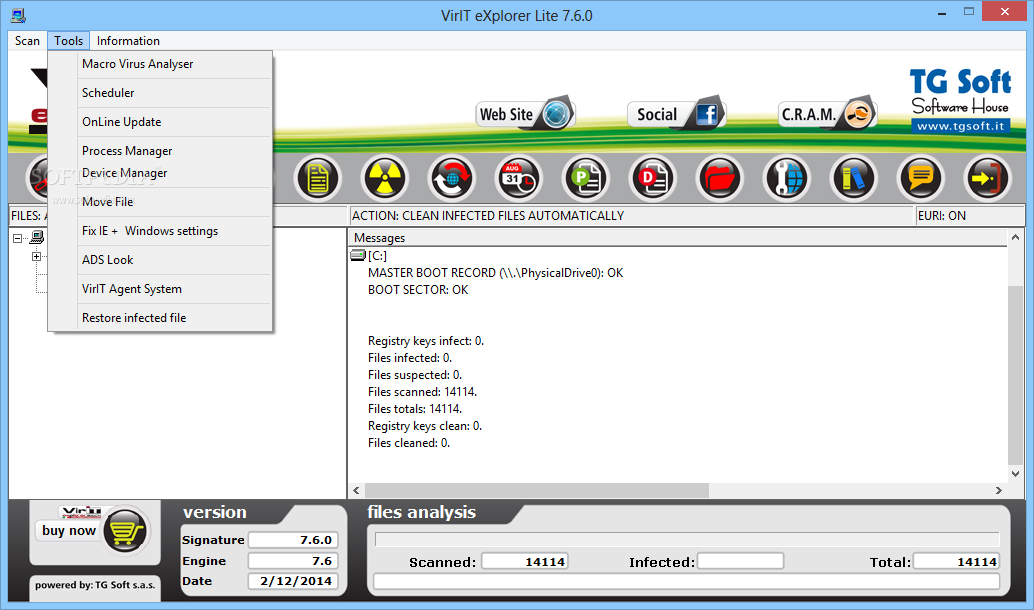The height and width of the screenshot is (610, 1034).
Task: Click the application icon in title bar
Action: point(18,15)
